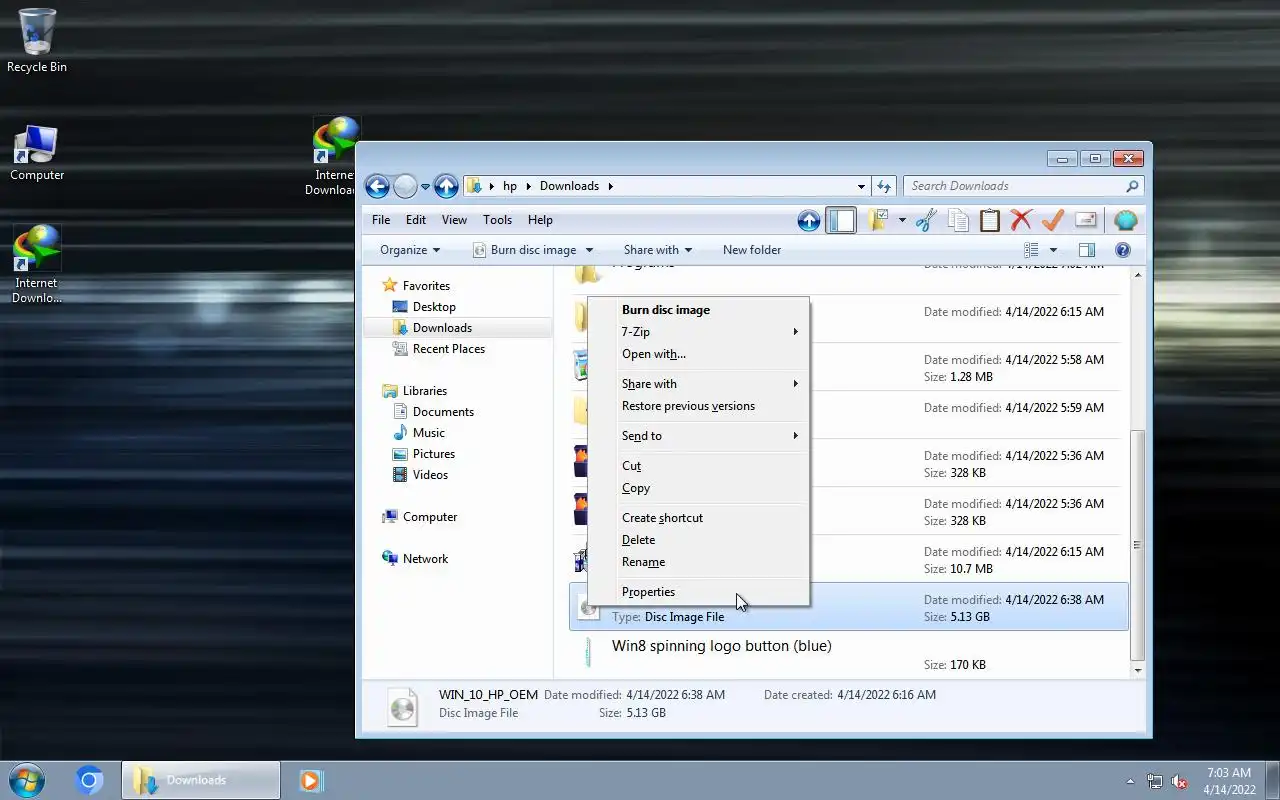
Task: Click the Up button next to address bar
Action: [446, 186]
